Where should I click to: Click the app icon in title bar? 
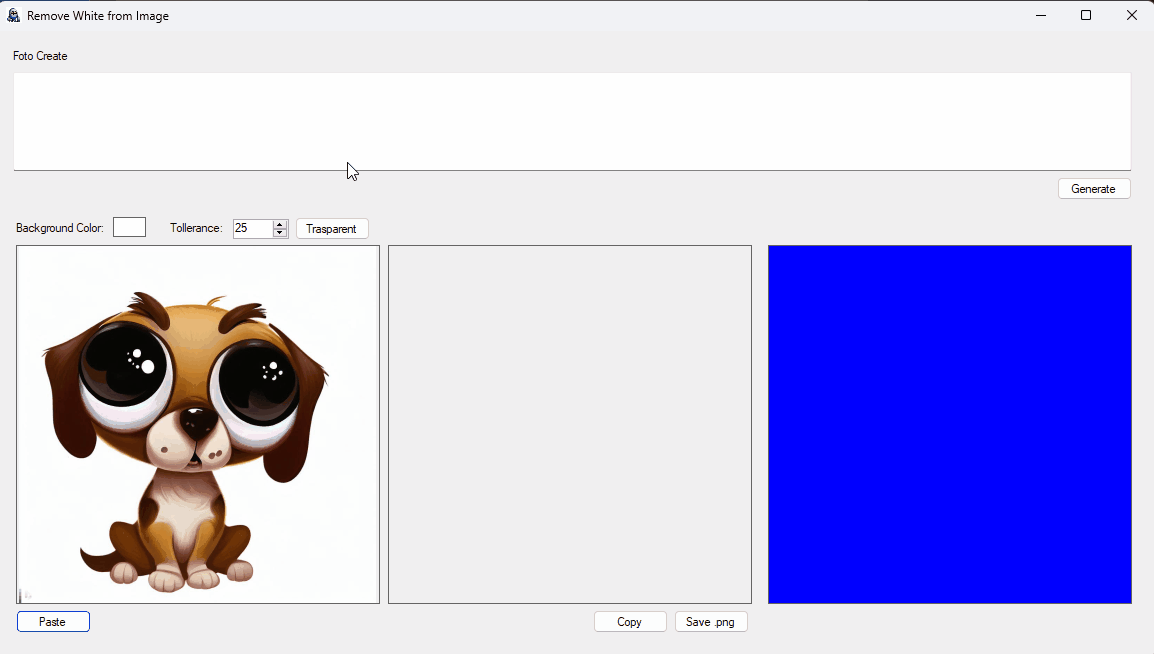click(13, 15)
